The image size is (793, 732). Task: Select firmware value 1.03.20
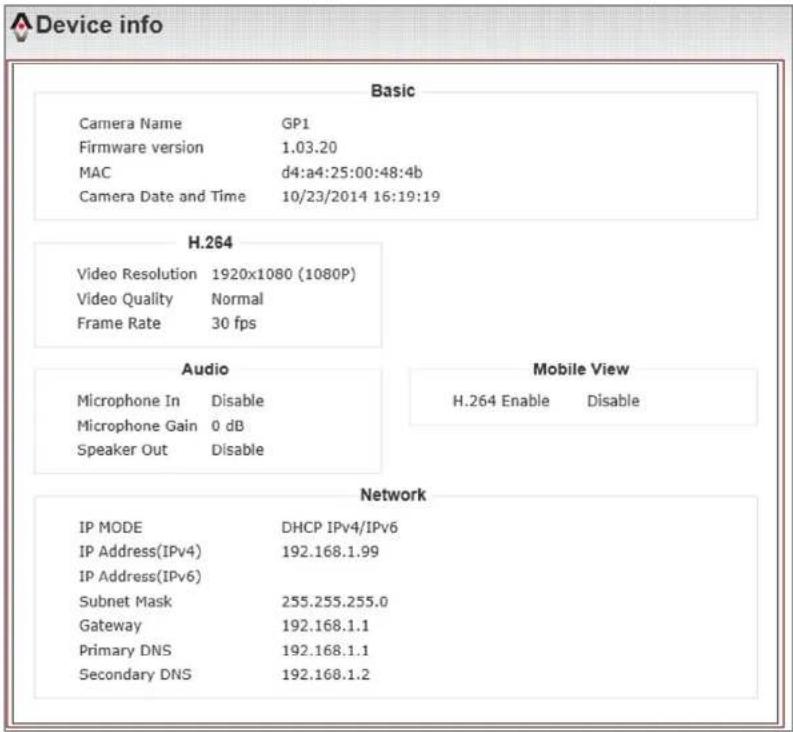click(x=309, y=148)
